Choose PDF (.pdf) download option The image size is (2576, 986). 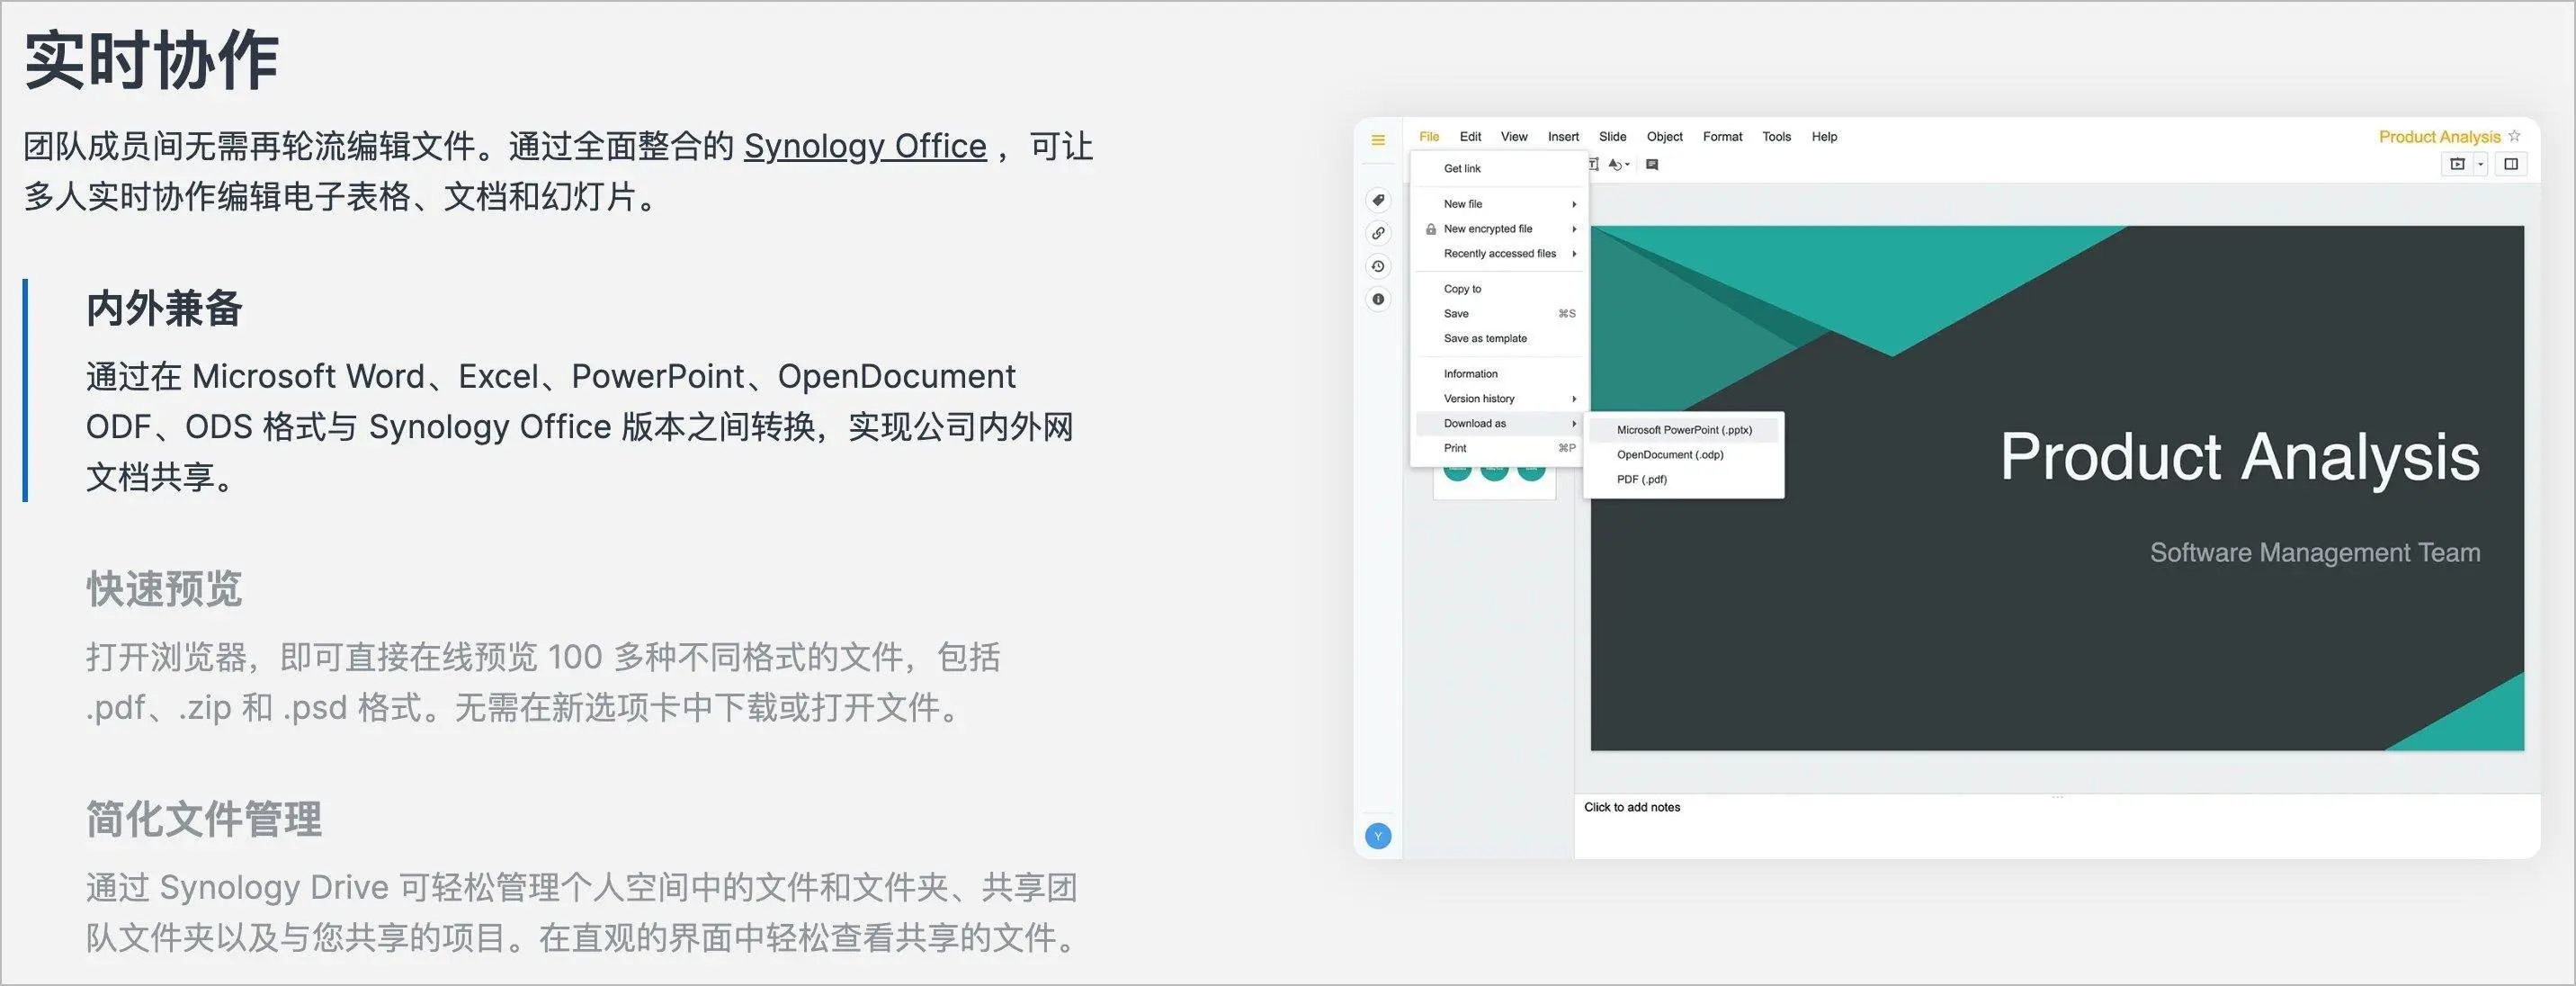click(x=1642, y=479)
